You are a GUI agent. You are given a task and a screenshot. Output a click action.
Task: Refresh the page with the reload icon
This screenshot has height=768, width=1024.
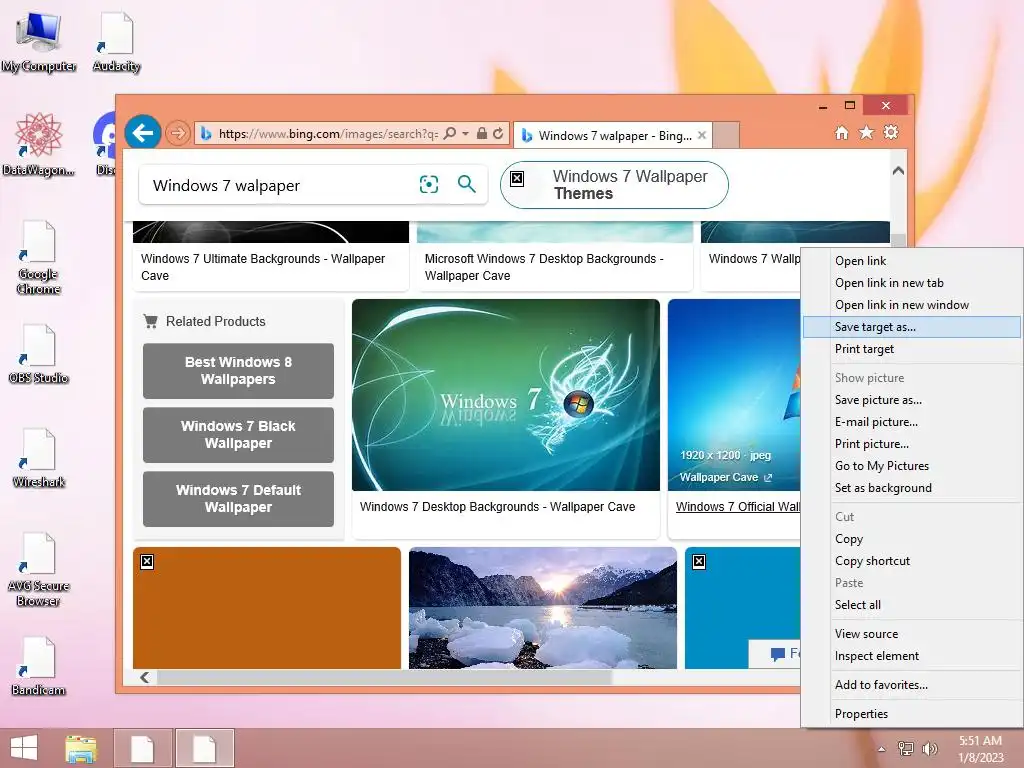(498, 133)
